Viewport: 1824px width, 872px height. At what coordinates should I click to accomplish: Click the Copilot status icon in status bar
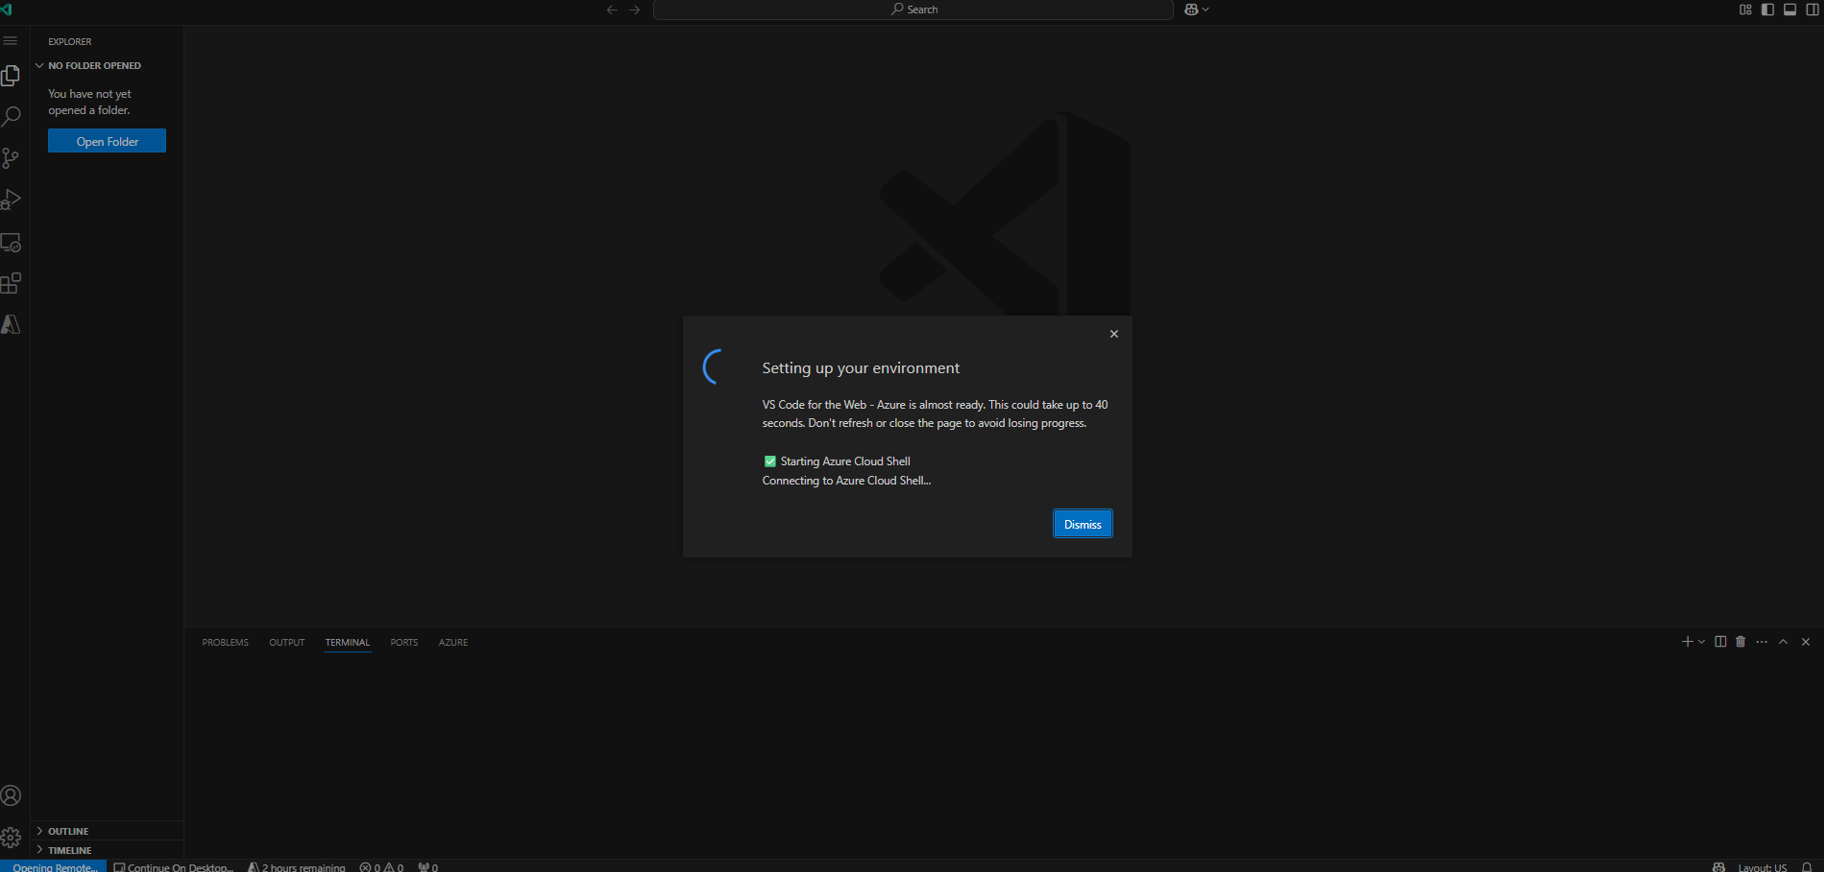1719,866
